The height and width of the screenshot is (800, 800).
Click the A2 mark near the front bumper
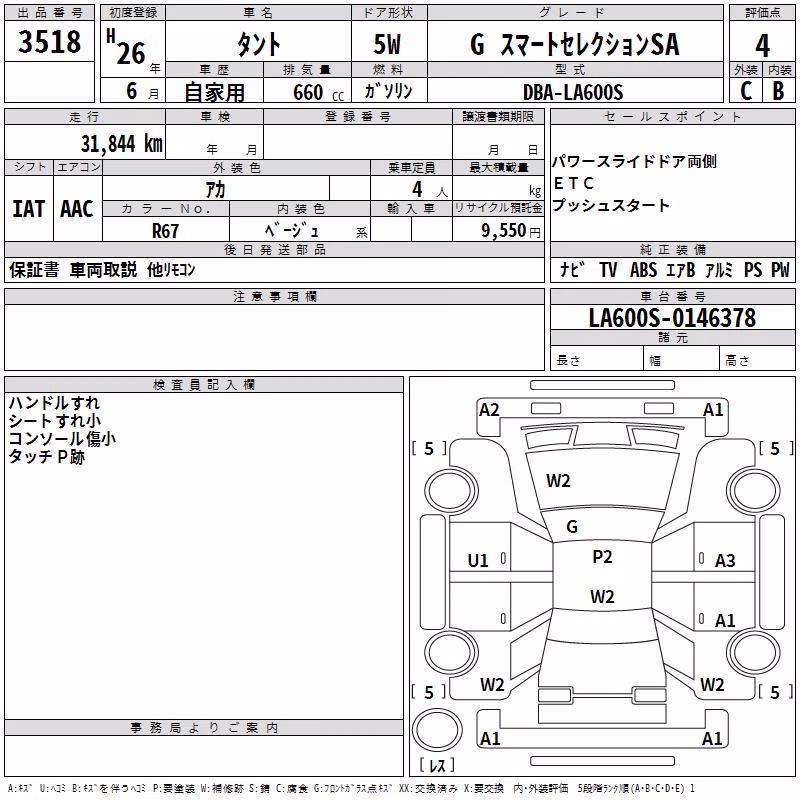tap(489, 410)
